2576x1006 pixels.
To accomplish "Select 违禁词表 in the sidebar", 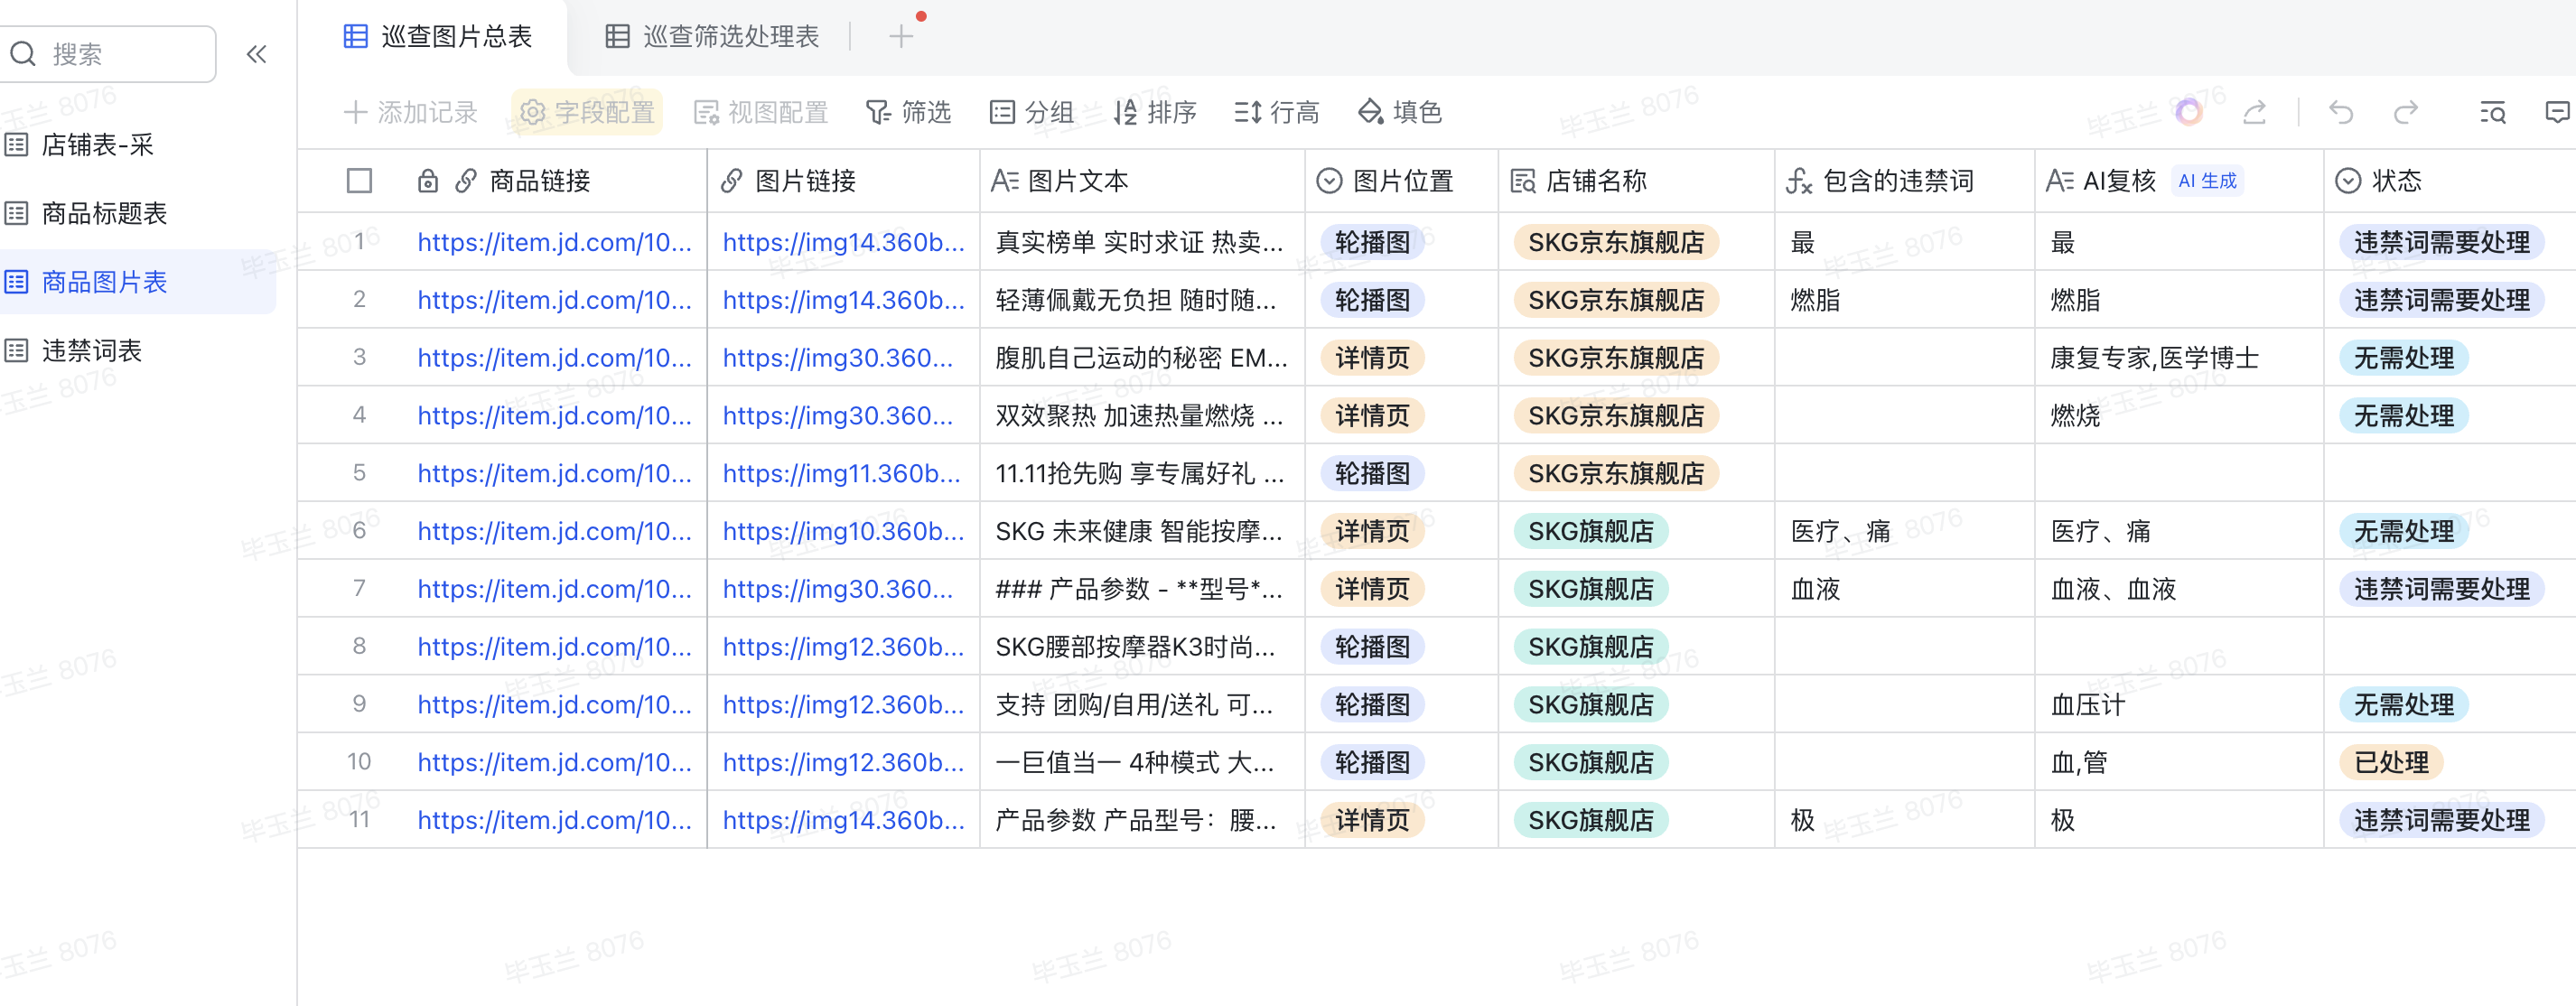I will pyautogui.click(x=91, y=350).
